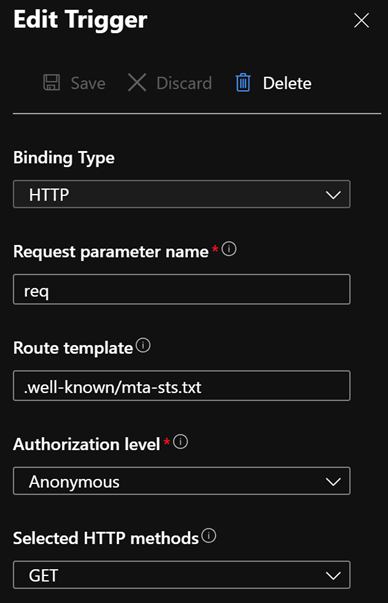Open the Binding Type HTTP dropdown
This screenshot has height=603, width=388.
pos(182,194)
